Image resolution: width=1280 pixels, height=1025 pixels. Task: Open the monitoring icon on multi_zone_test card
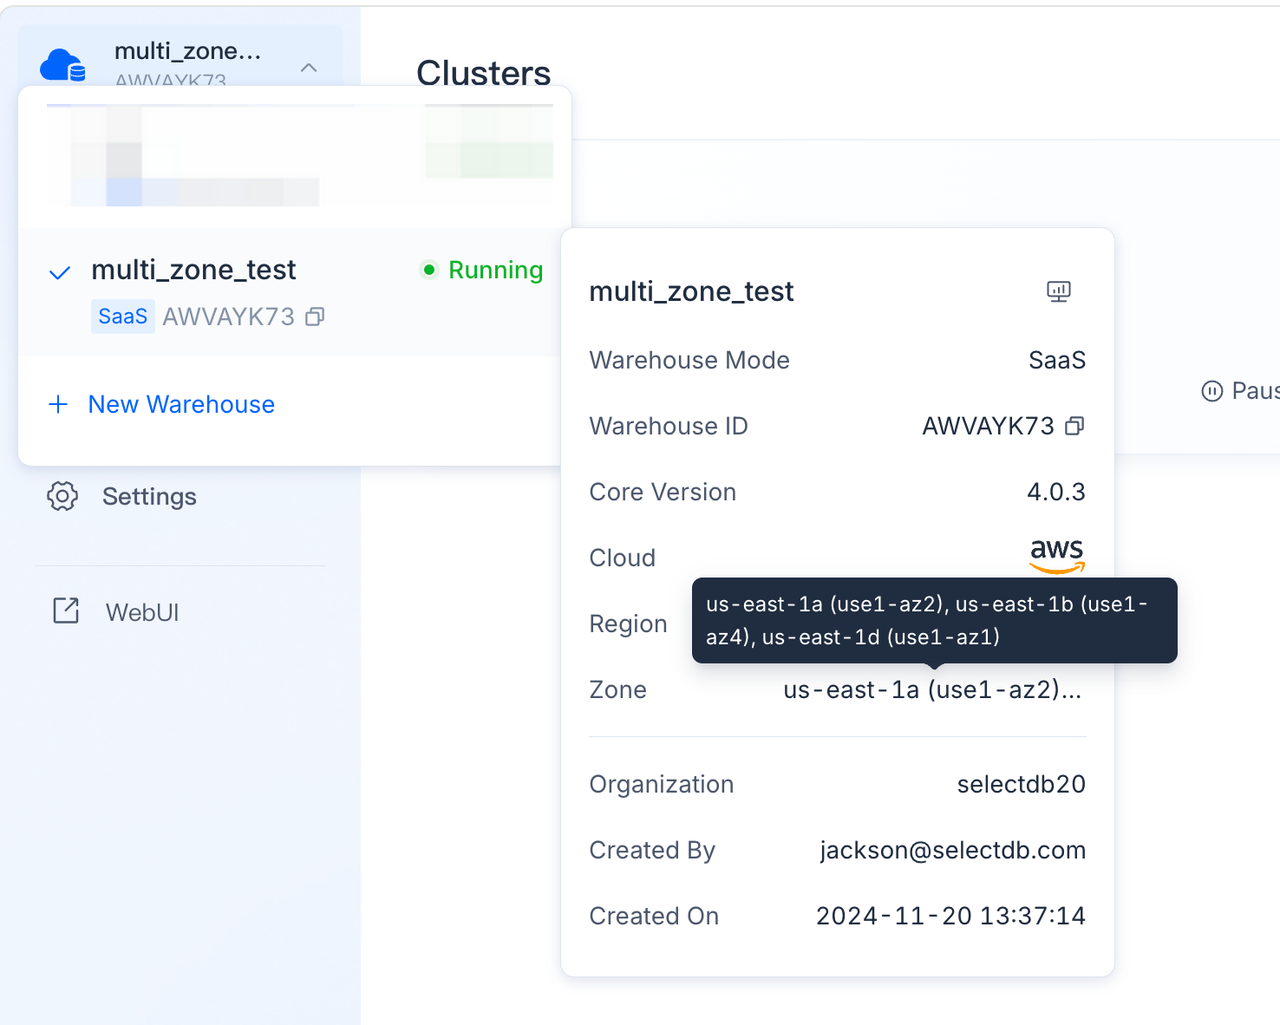click(1058, 291)
